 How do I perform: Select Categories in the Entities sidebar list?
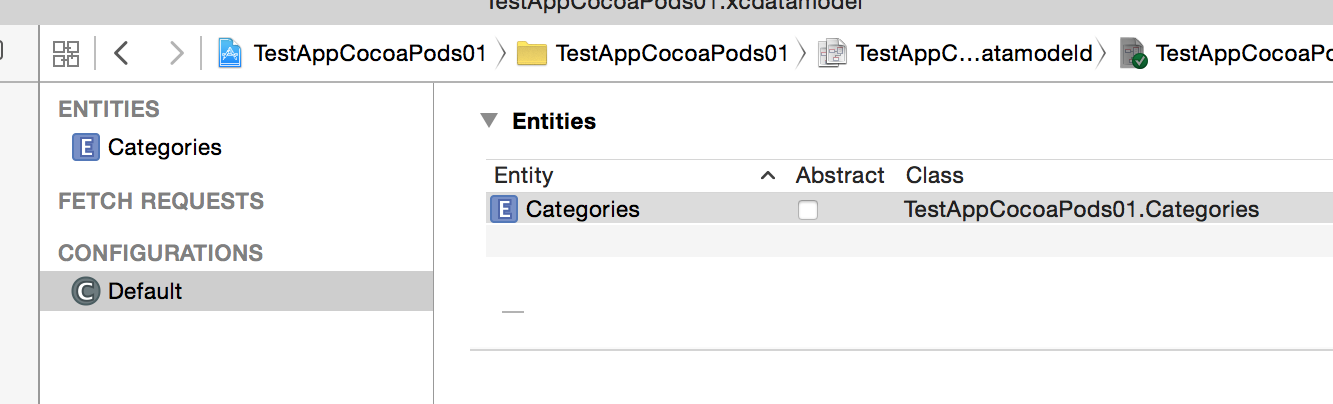(164, 147)
